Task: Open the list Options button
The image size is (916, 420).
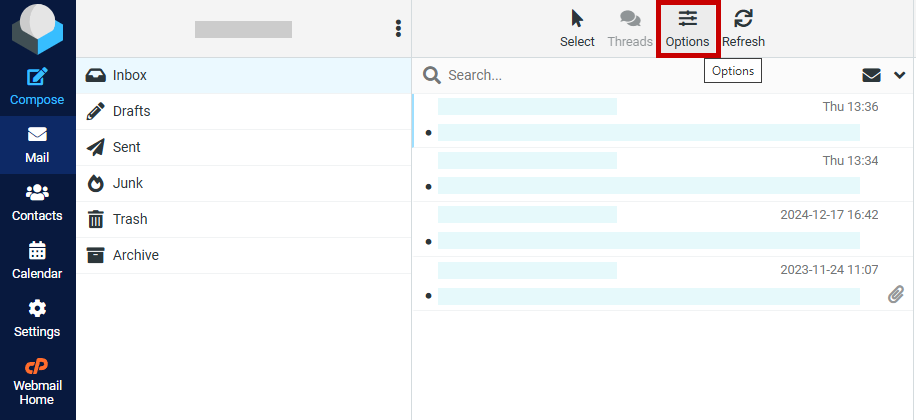Action: coord(688,29)
